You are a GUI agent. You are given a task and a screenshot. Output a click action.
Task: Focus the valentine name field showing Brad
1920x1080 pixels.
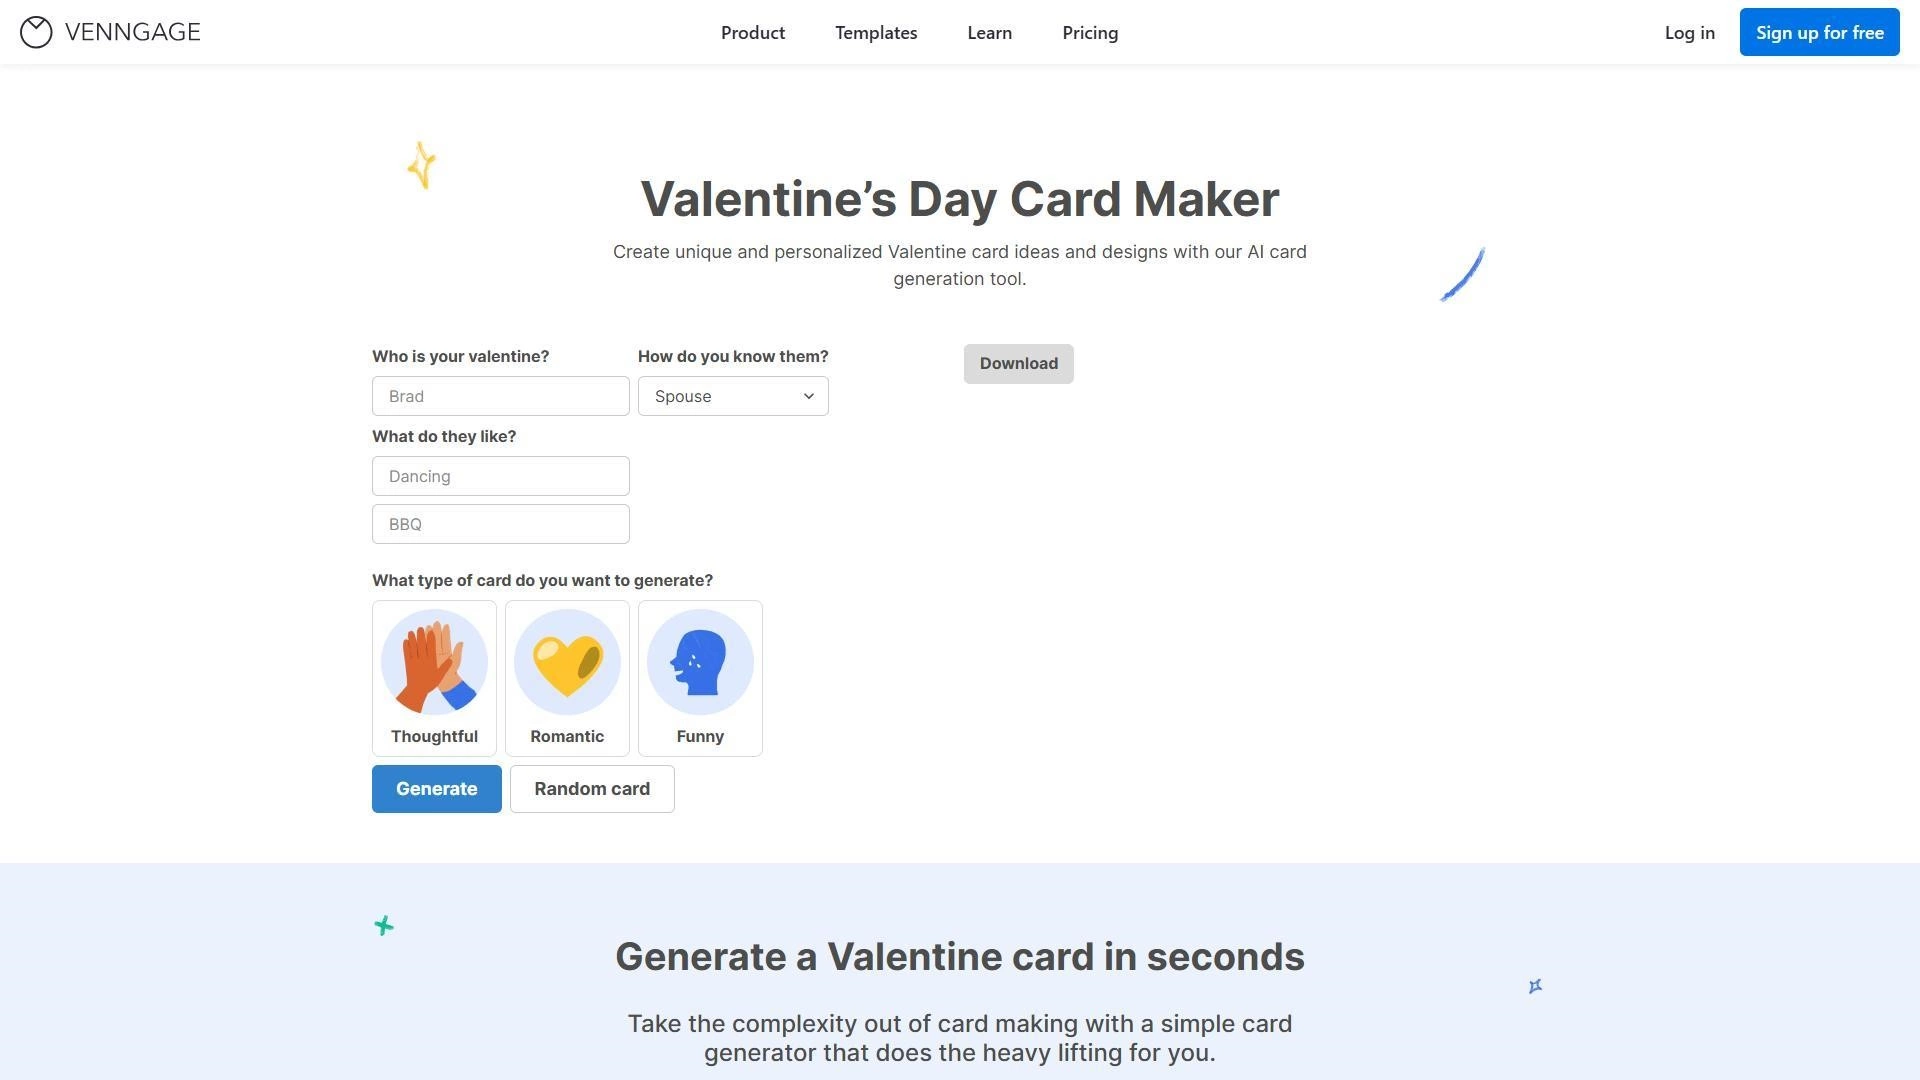click(x=500, y=397)
